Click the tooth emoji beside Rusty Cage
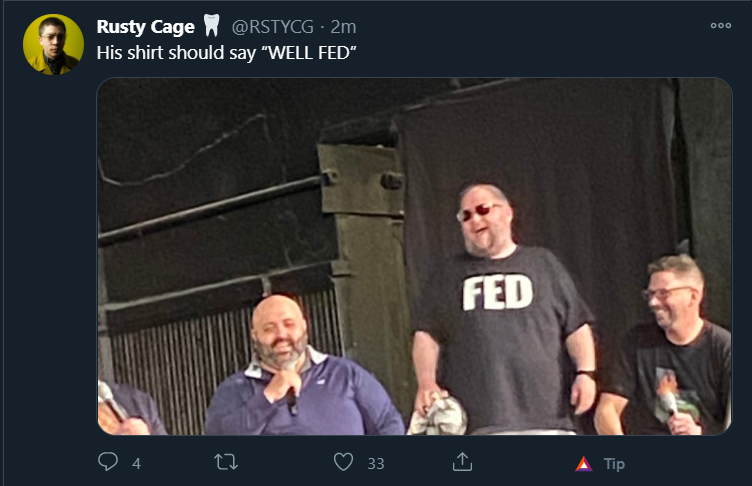The image size is (752, 486). coord(212,25)
